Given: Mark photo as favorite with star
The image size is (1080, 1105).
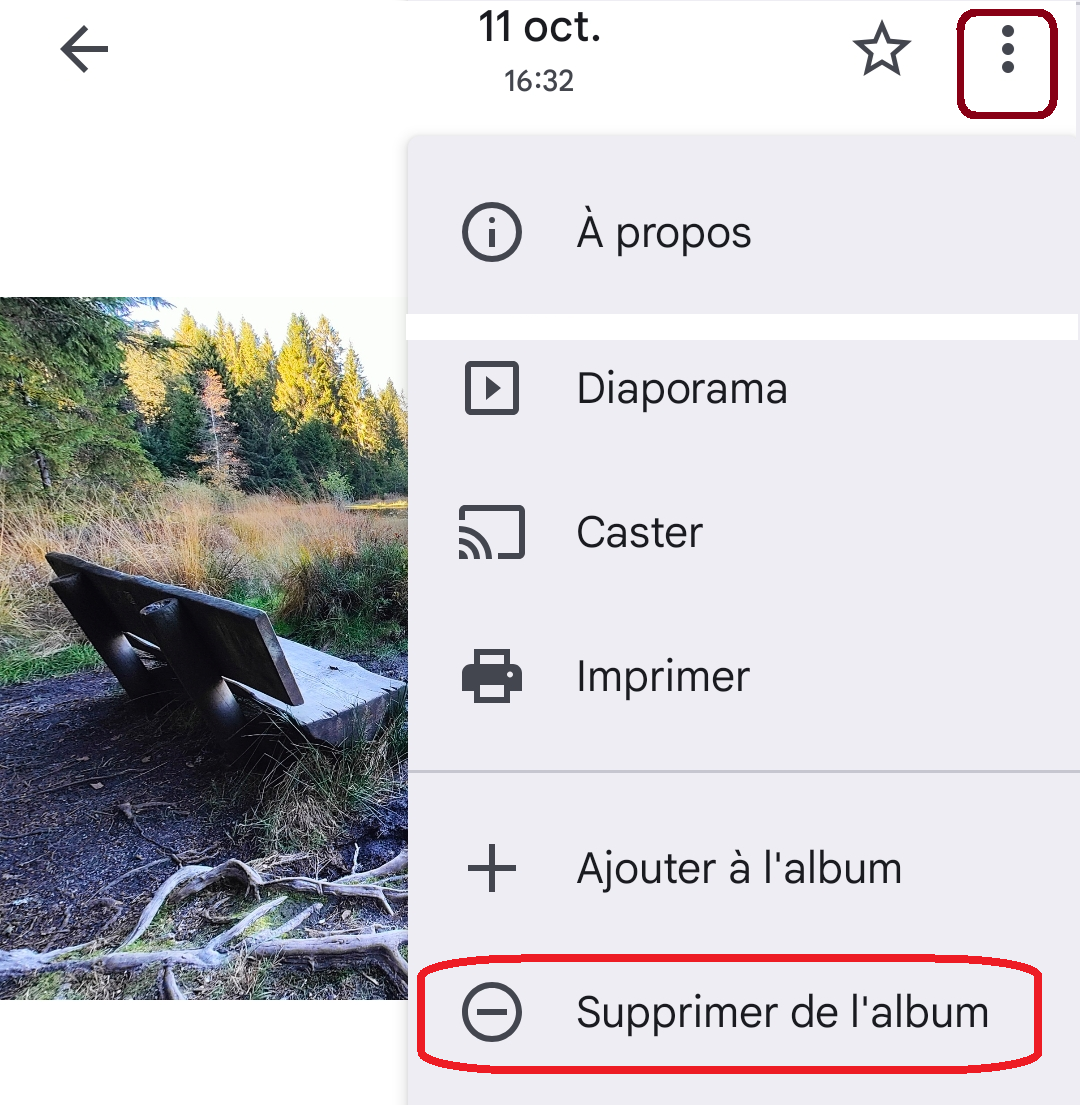Looking at the screenshot, I should (x=881, y=49).
